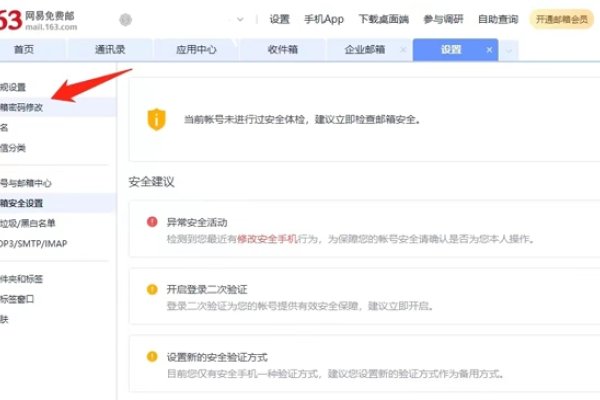Click the yellow security shield icon
The height and width of the screenshot is (400, 600).
[157, 119]
